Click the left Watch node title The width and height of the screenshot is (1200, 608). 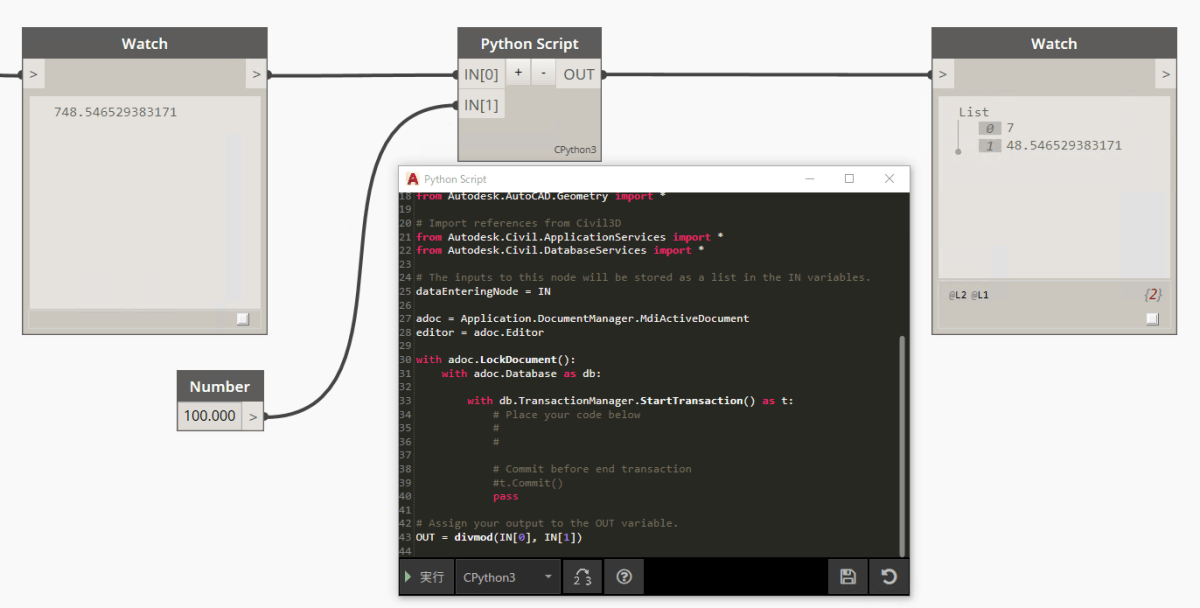(145, 44)
